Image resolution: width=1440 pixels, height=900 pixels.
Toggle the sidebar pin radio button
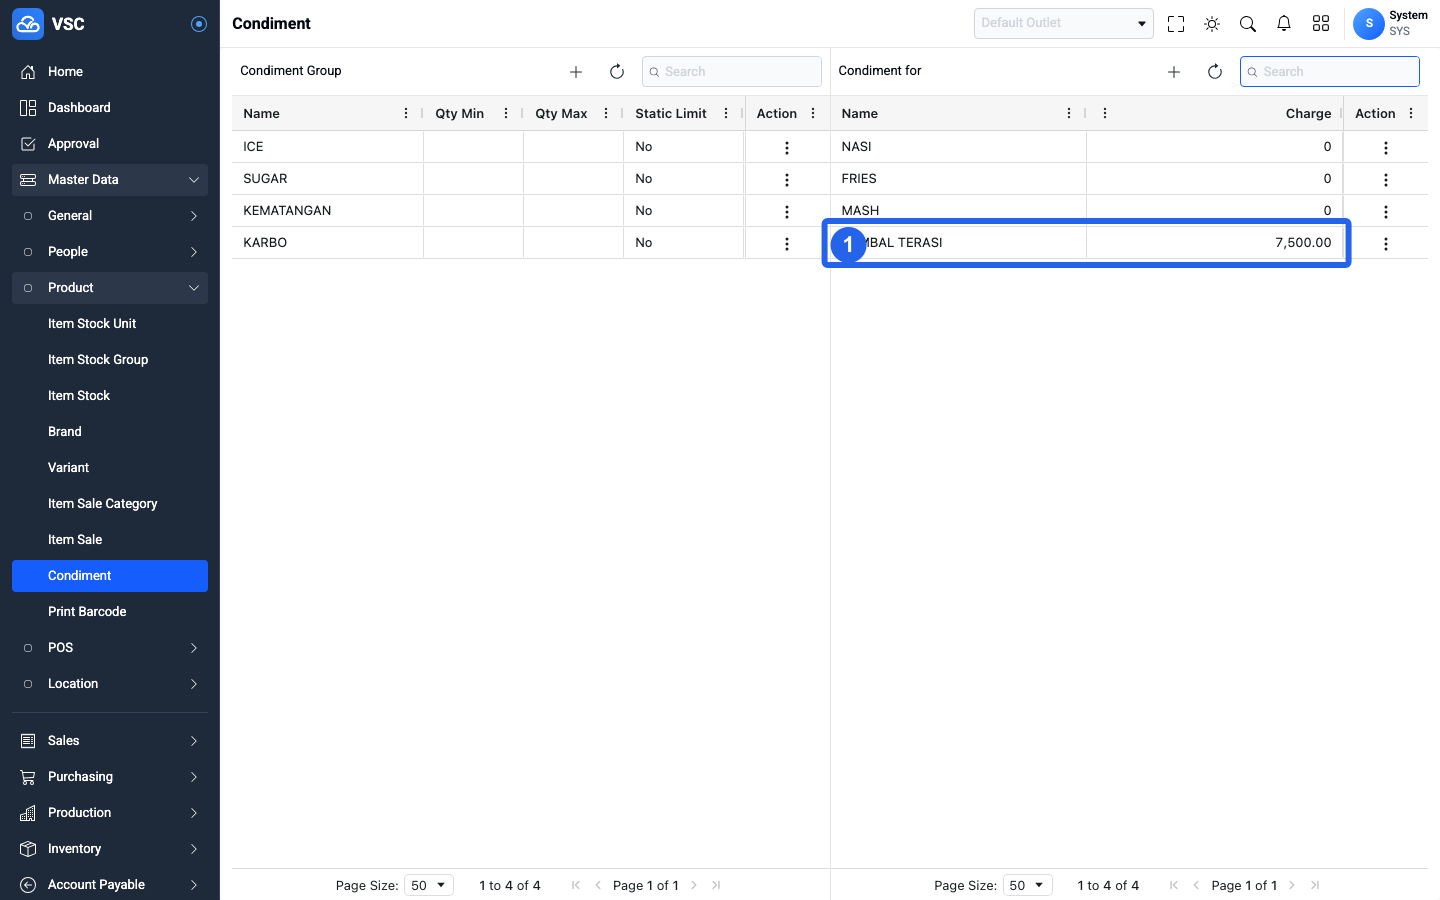click(x=199, y=24)
